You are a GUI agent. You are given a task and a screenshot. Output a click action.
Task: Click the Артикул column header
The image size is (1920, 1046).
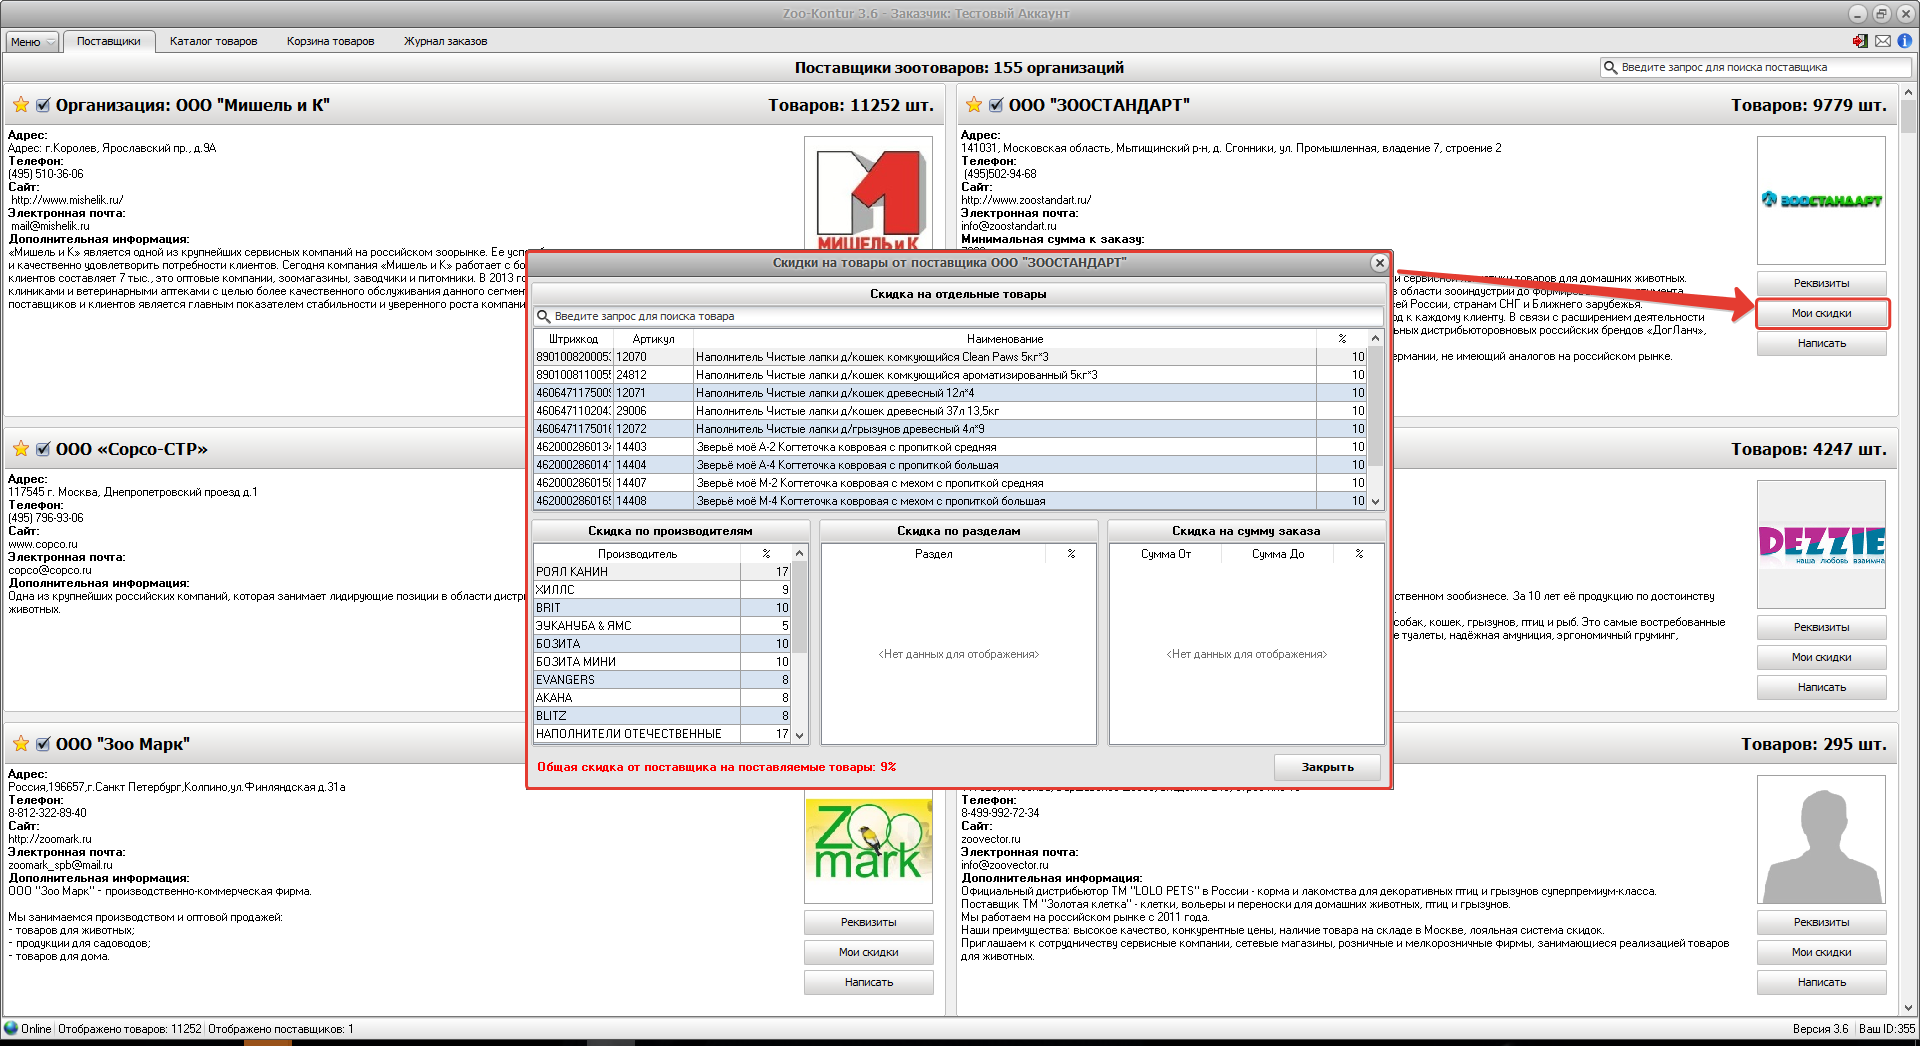tap(653, 339)
